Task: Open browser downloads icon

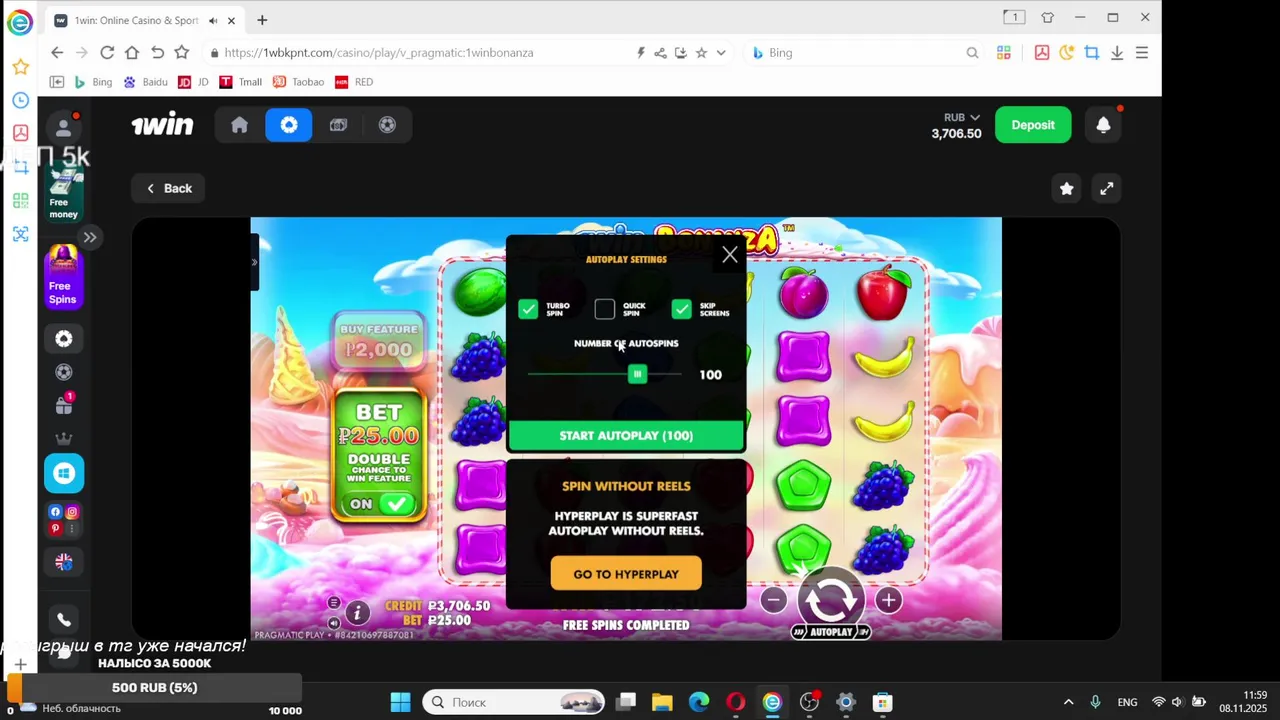Action: click(x=1117, y=53)
